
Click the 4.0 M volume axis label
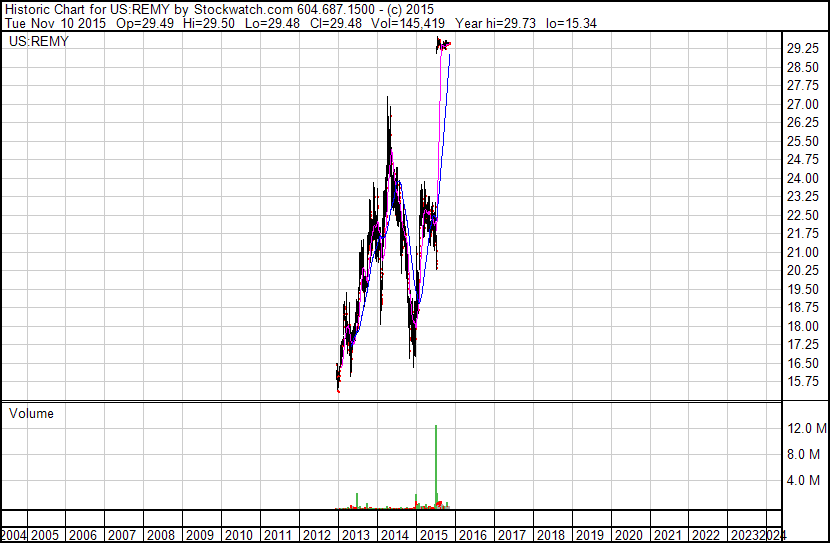(x=804, y=480)
